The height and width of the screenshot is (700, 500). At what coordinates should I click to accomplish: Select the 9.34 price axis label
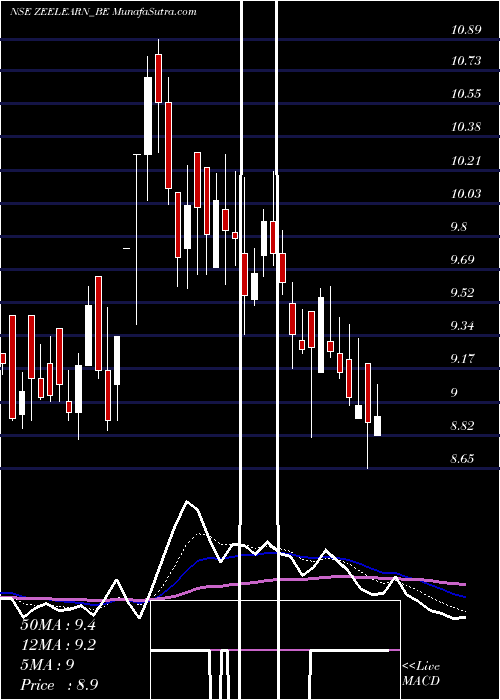[x=462, y=326]
